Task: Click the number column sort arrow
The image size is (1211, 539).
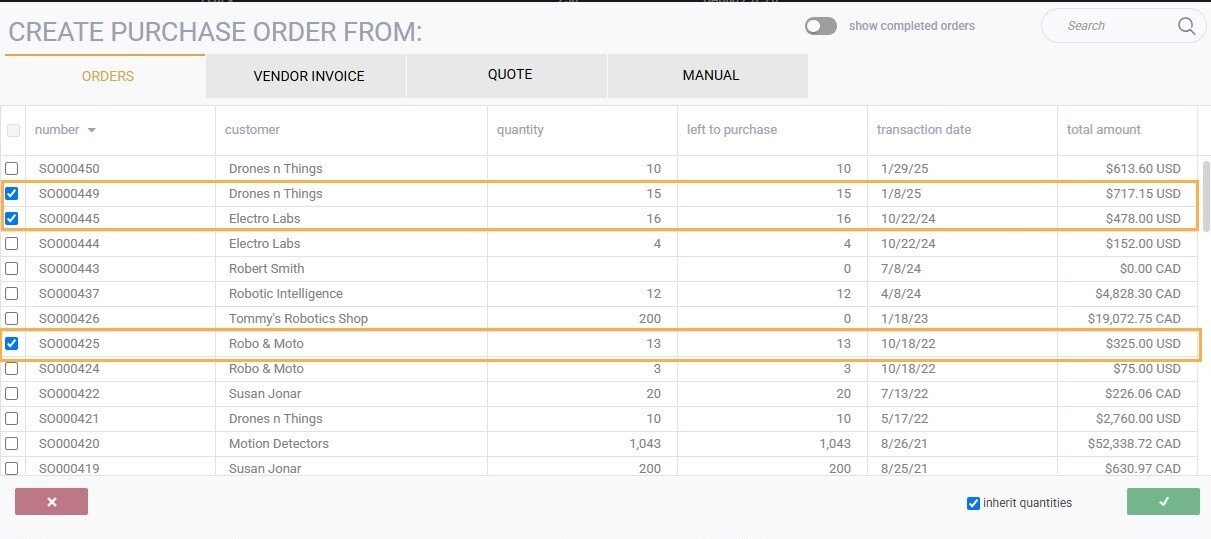Action: pos(92,130)
